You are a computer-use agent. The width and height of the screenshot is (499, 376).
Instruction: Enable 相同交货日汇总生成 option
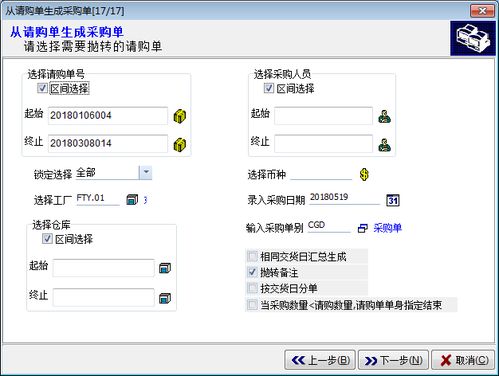click(x=252, y=256)
